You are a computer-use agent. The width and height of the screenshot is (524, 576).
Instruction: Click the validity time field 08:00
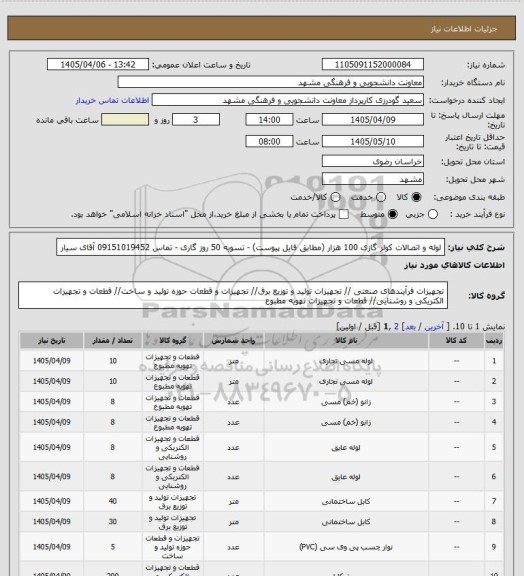(x=269, y=141)
